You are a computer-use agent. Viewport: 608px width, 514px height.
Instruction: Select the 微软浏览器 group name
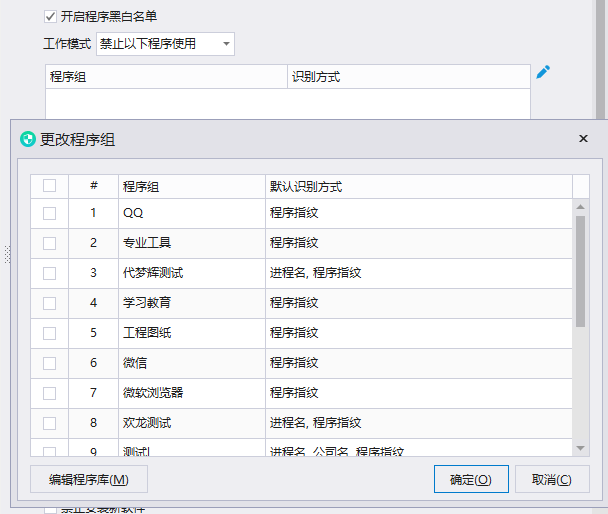pos(153,393)
